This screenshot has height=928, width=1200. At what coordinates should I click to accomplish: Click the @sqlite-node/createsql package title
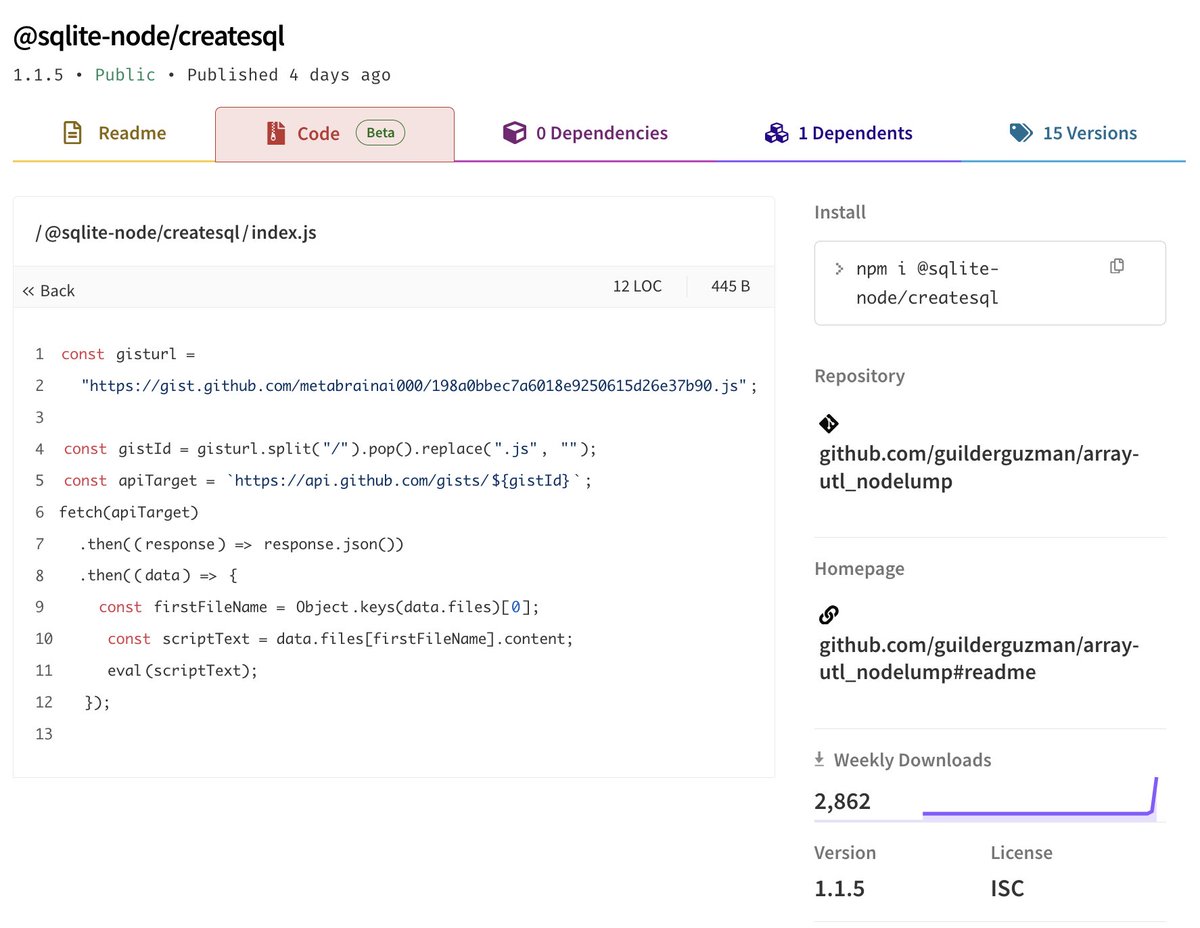tap(149, 37)
